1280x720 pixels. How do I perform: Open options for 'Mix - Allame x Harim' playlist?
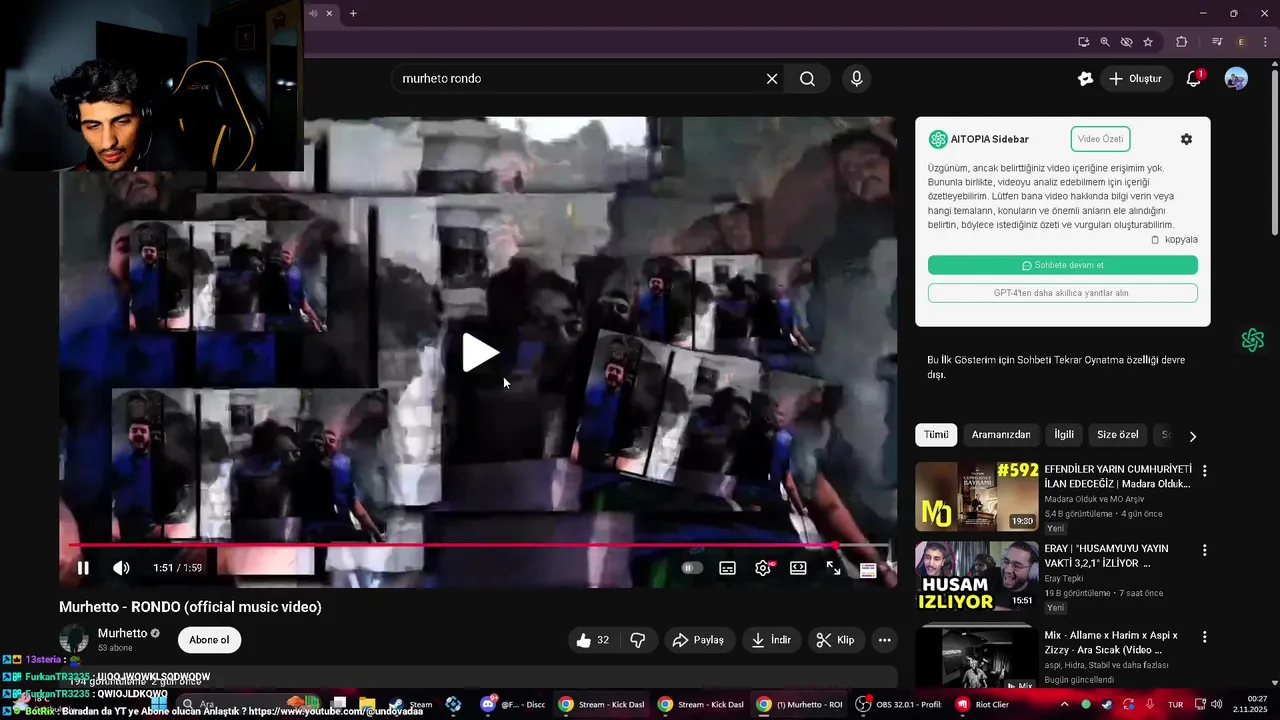click(1204, 637)
